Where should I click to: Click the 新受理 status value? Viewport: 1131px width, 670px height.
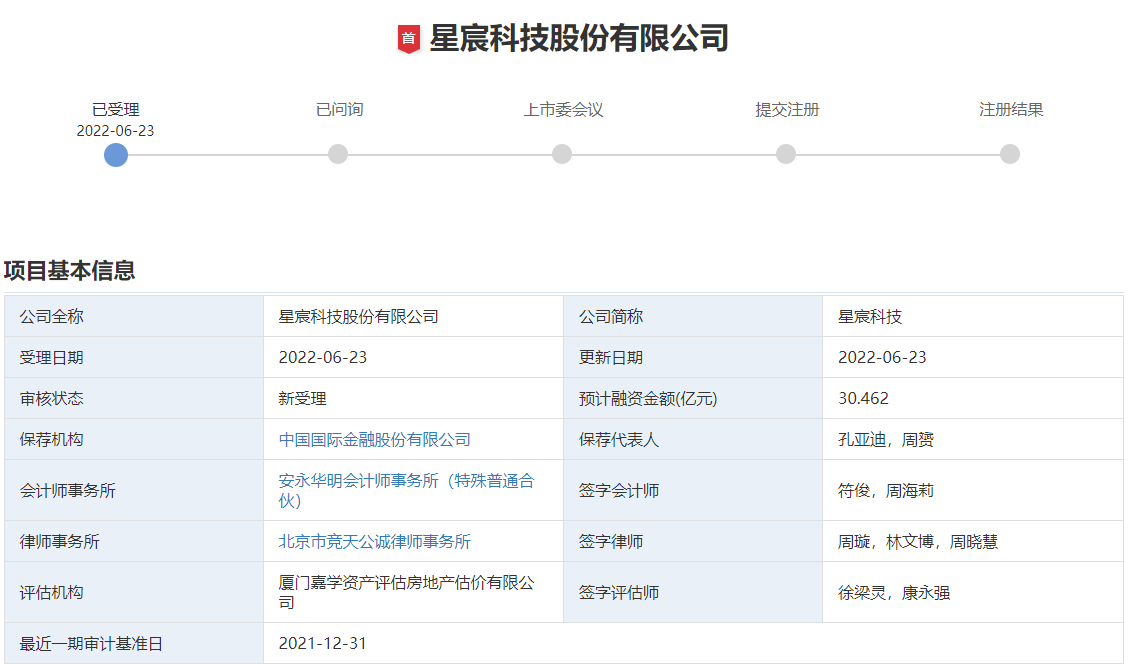point(302,398)
